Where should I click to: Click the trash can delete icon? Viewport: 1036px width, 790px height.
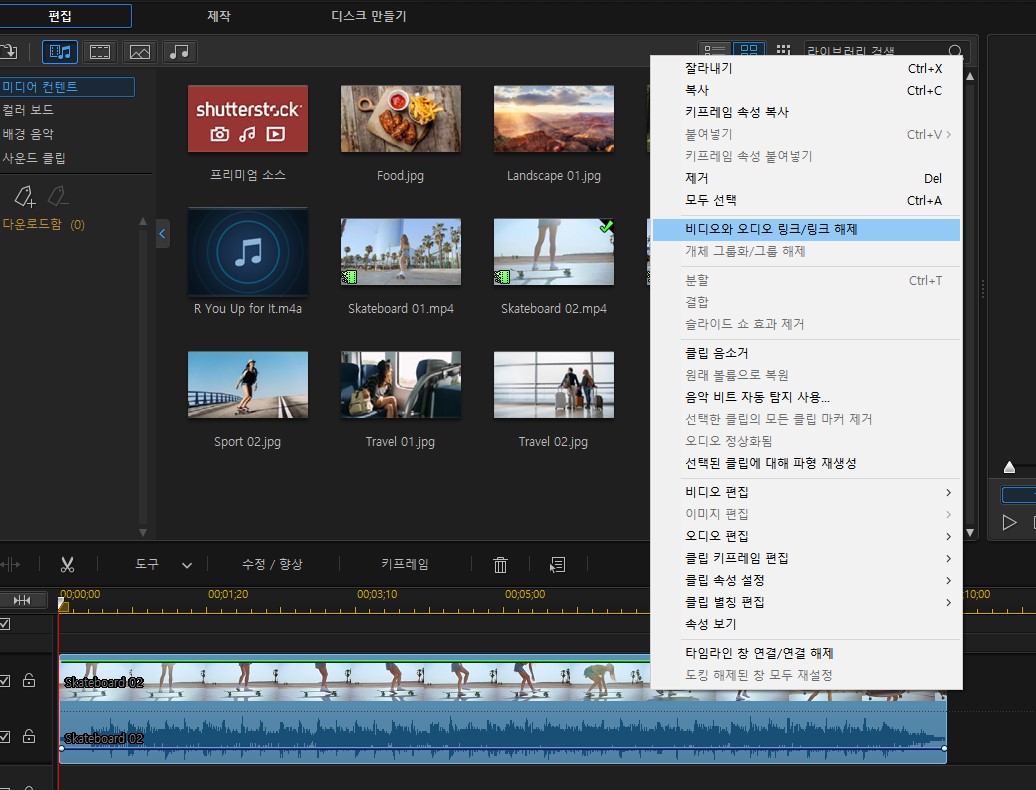[500, 565]
